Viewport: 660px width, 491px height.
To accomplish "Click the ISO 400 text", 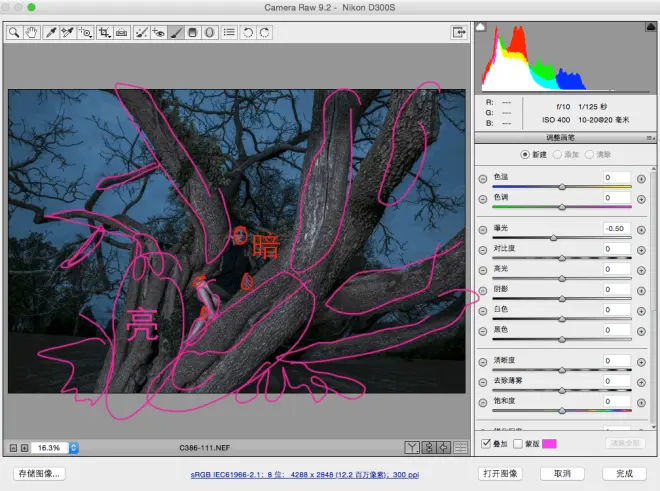I will [556, 120].
